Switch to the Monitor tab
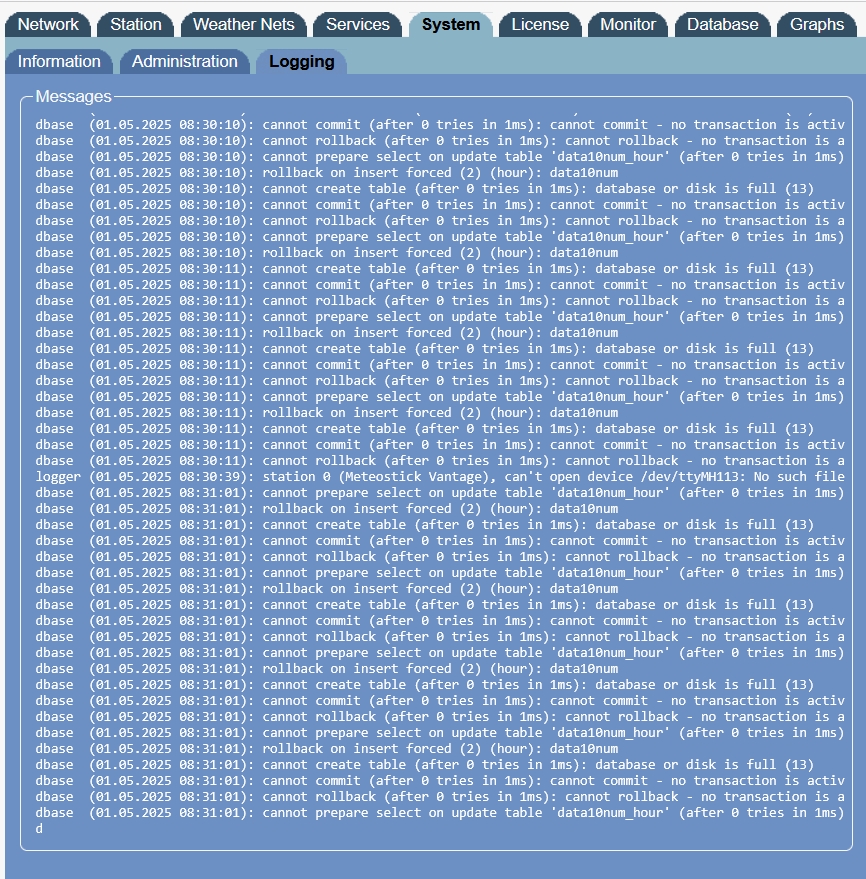Image resolution: width=866 pixels, height=879 pixels. click(x=628, y=25)
